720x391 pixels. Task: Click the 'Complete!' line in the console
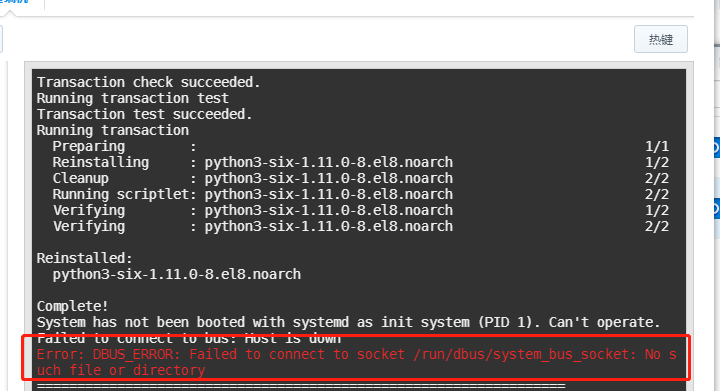pos(73,307)
